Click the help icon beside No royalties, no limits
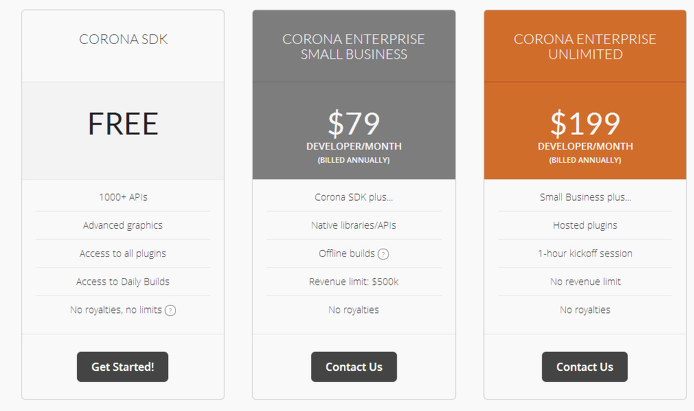This screenshot has height=411, width=694. tap(170, 310)
